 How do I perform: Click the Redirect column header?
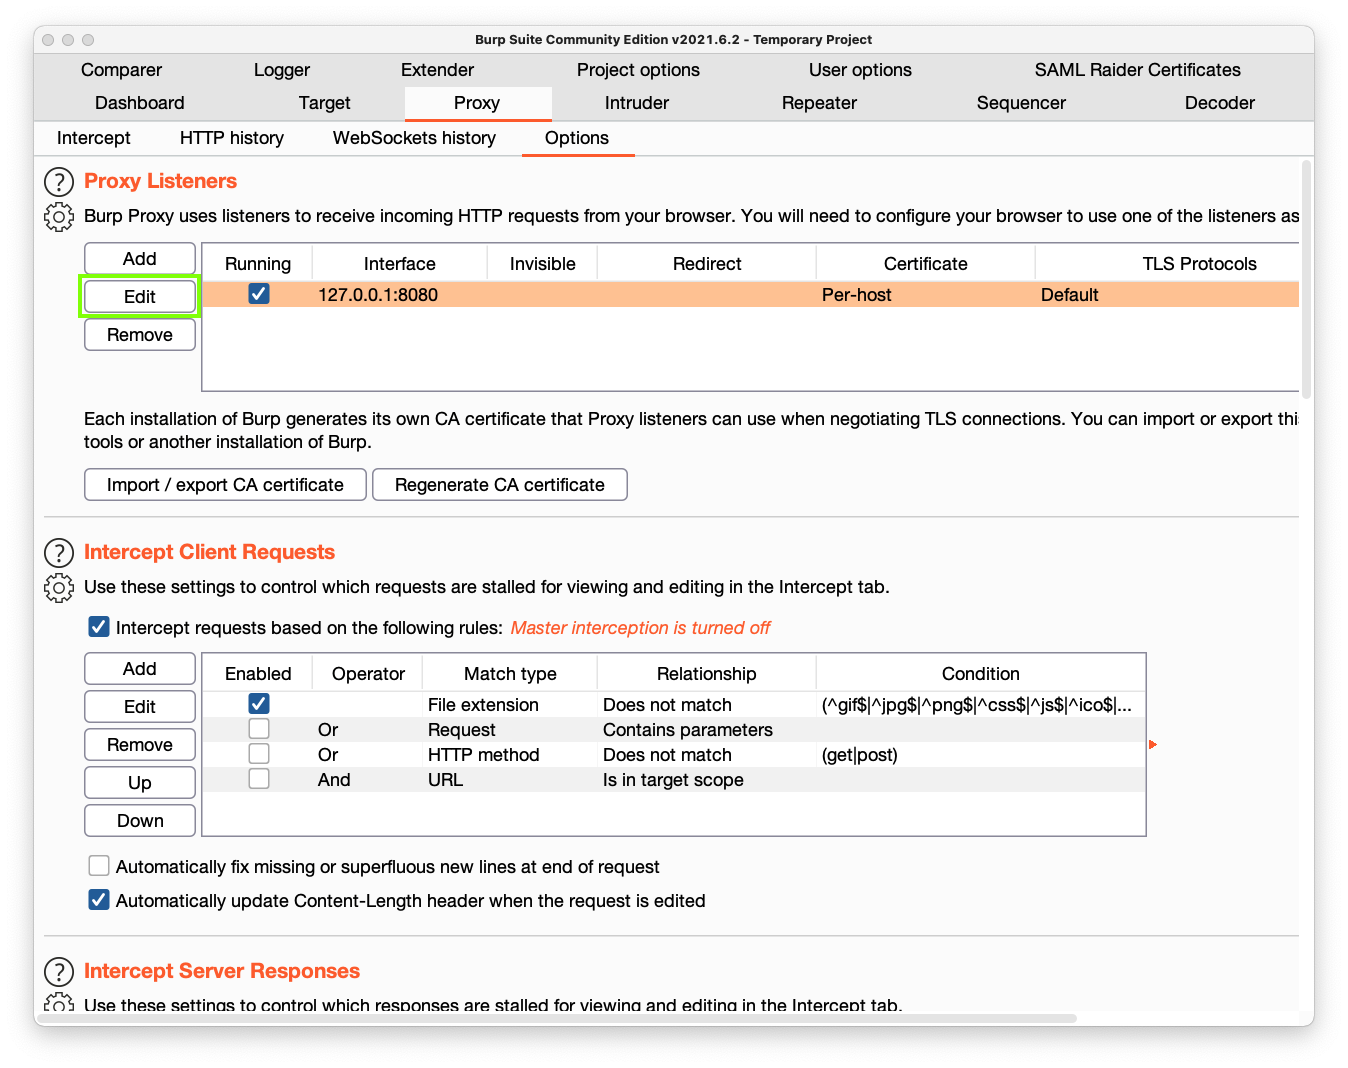click(707, 264)
